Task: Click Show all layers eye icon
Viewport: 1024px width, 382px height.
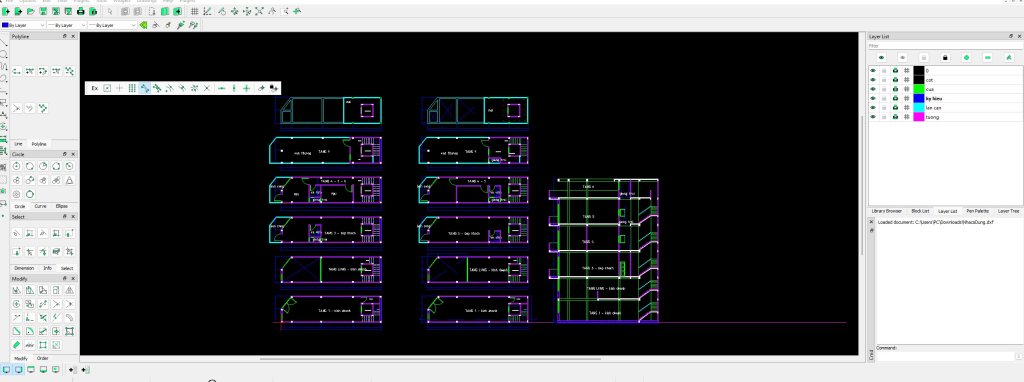Action: coord(881,57)
